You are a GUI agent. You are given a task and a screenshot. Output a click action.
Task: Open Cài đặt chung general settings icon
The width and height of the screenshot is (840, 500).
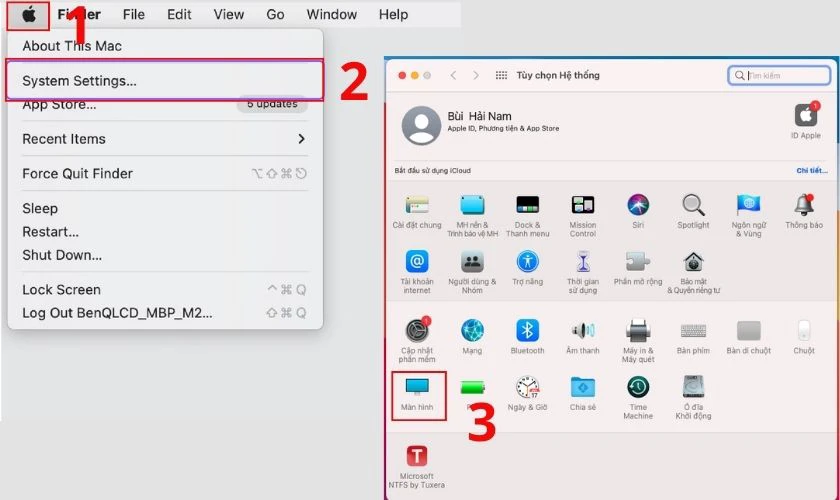[417, 205]
